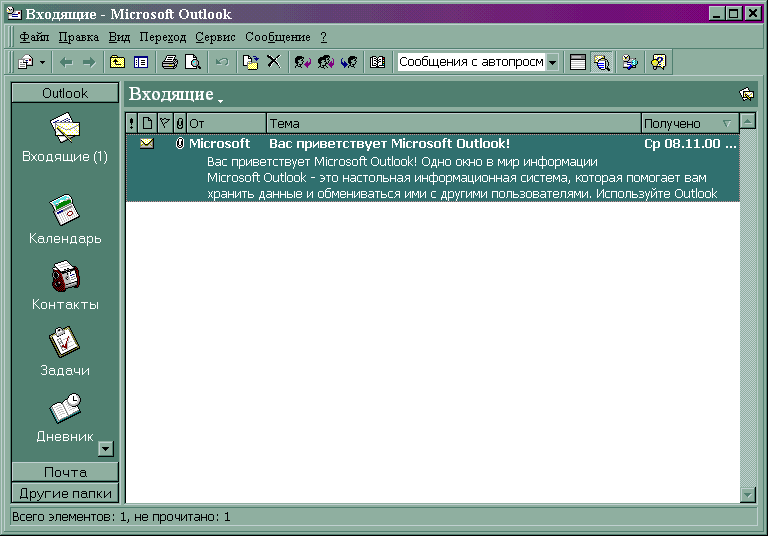Click the 'Сообщения с автопросм' view field

tap(471, 62)
